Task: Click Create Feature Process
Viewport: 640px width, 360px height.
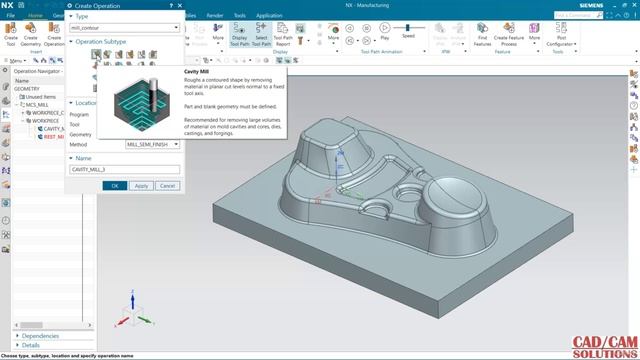Action: click(x=509, y=34)
